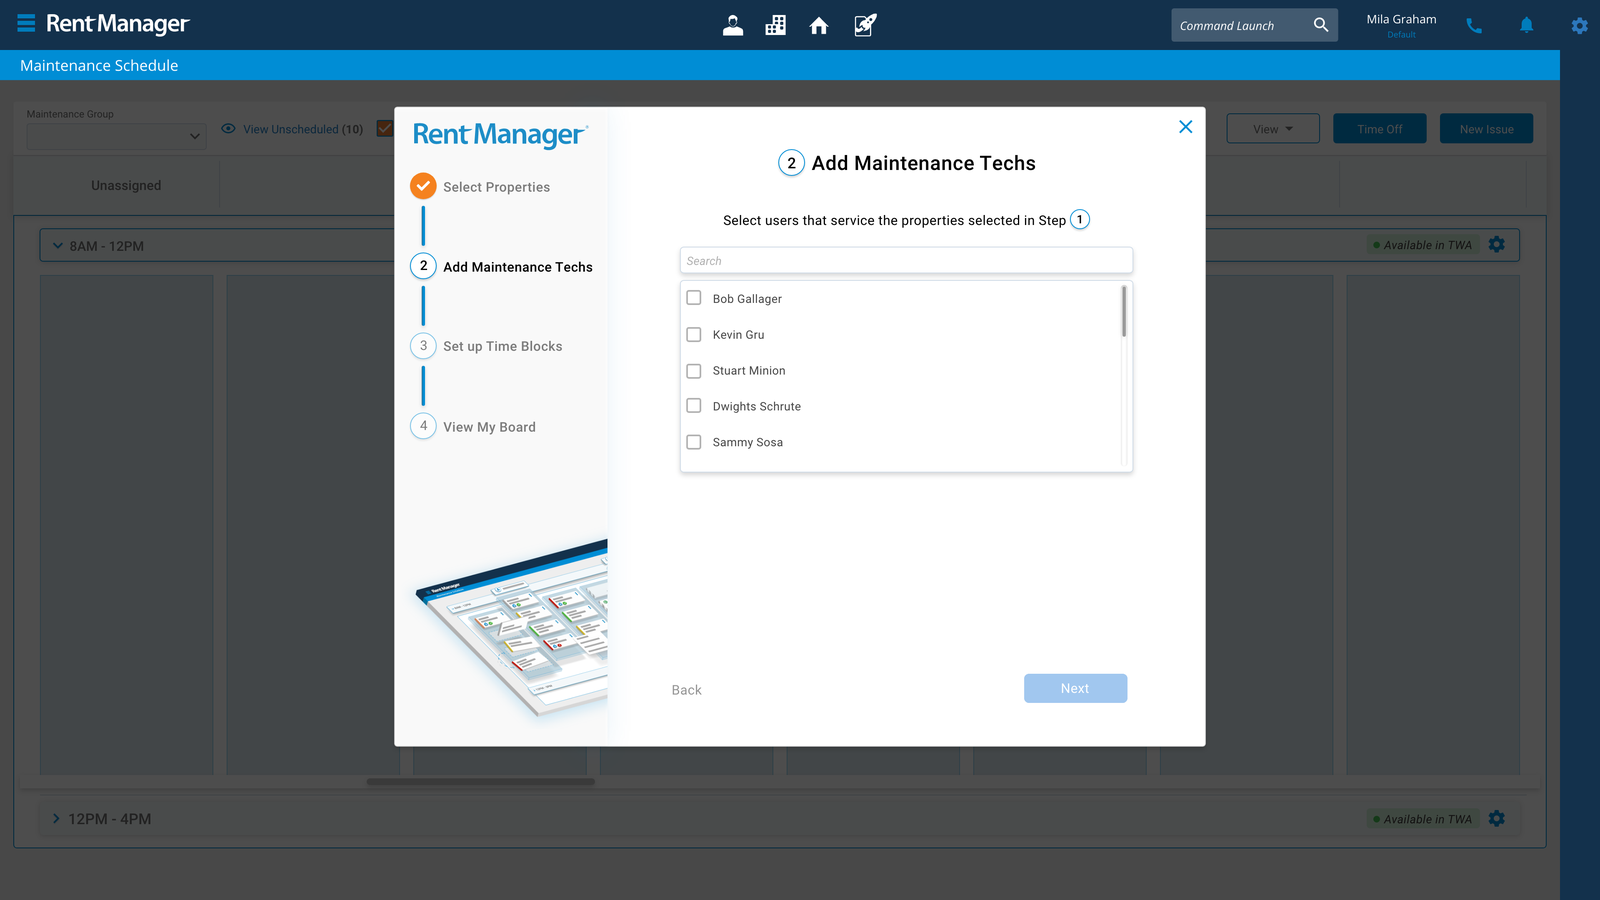Image resolution: width=1600 pixels, height=900 pixels.
Task: Open settings gear for 8AM - 12PM block
Action: point(1497,245)
